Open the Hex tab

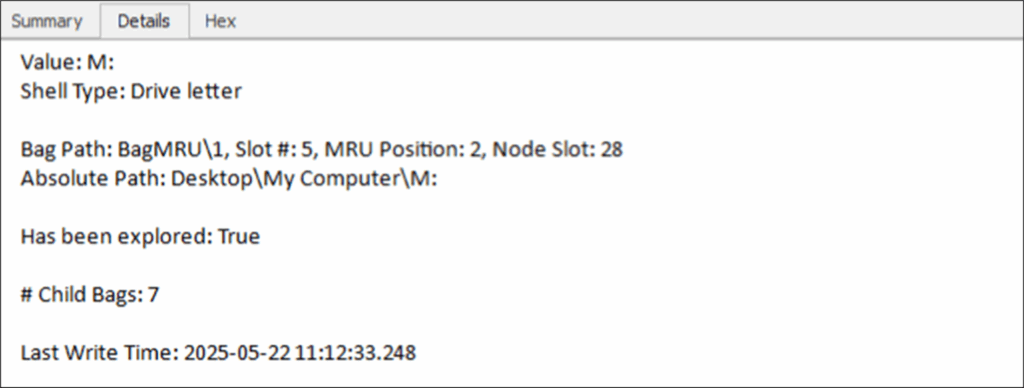(x=220, y=21)
